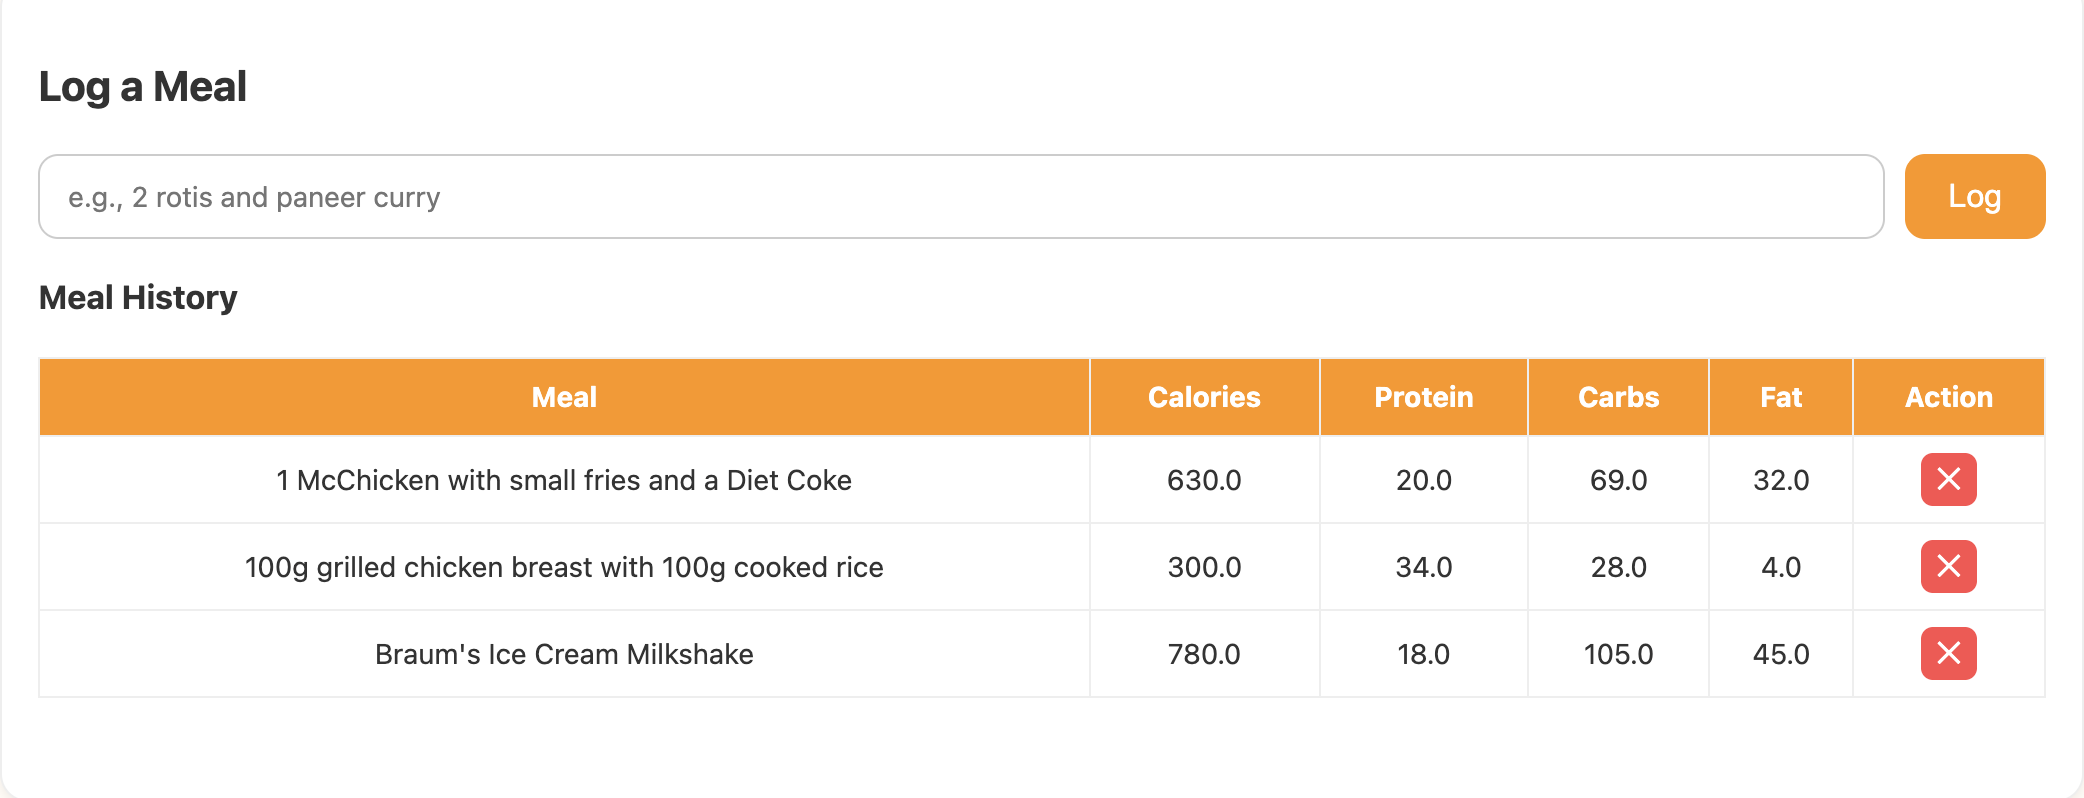Click the 100g grilled chicken breast meal name
2084x798 pixels.
coord(564,568)
